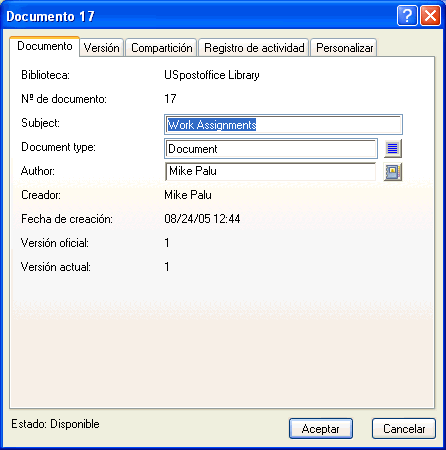Click the Author field showing Mike Palu
The height and width of the screenshot is (450, 446).
(271, 171)
